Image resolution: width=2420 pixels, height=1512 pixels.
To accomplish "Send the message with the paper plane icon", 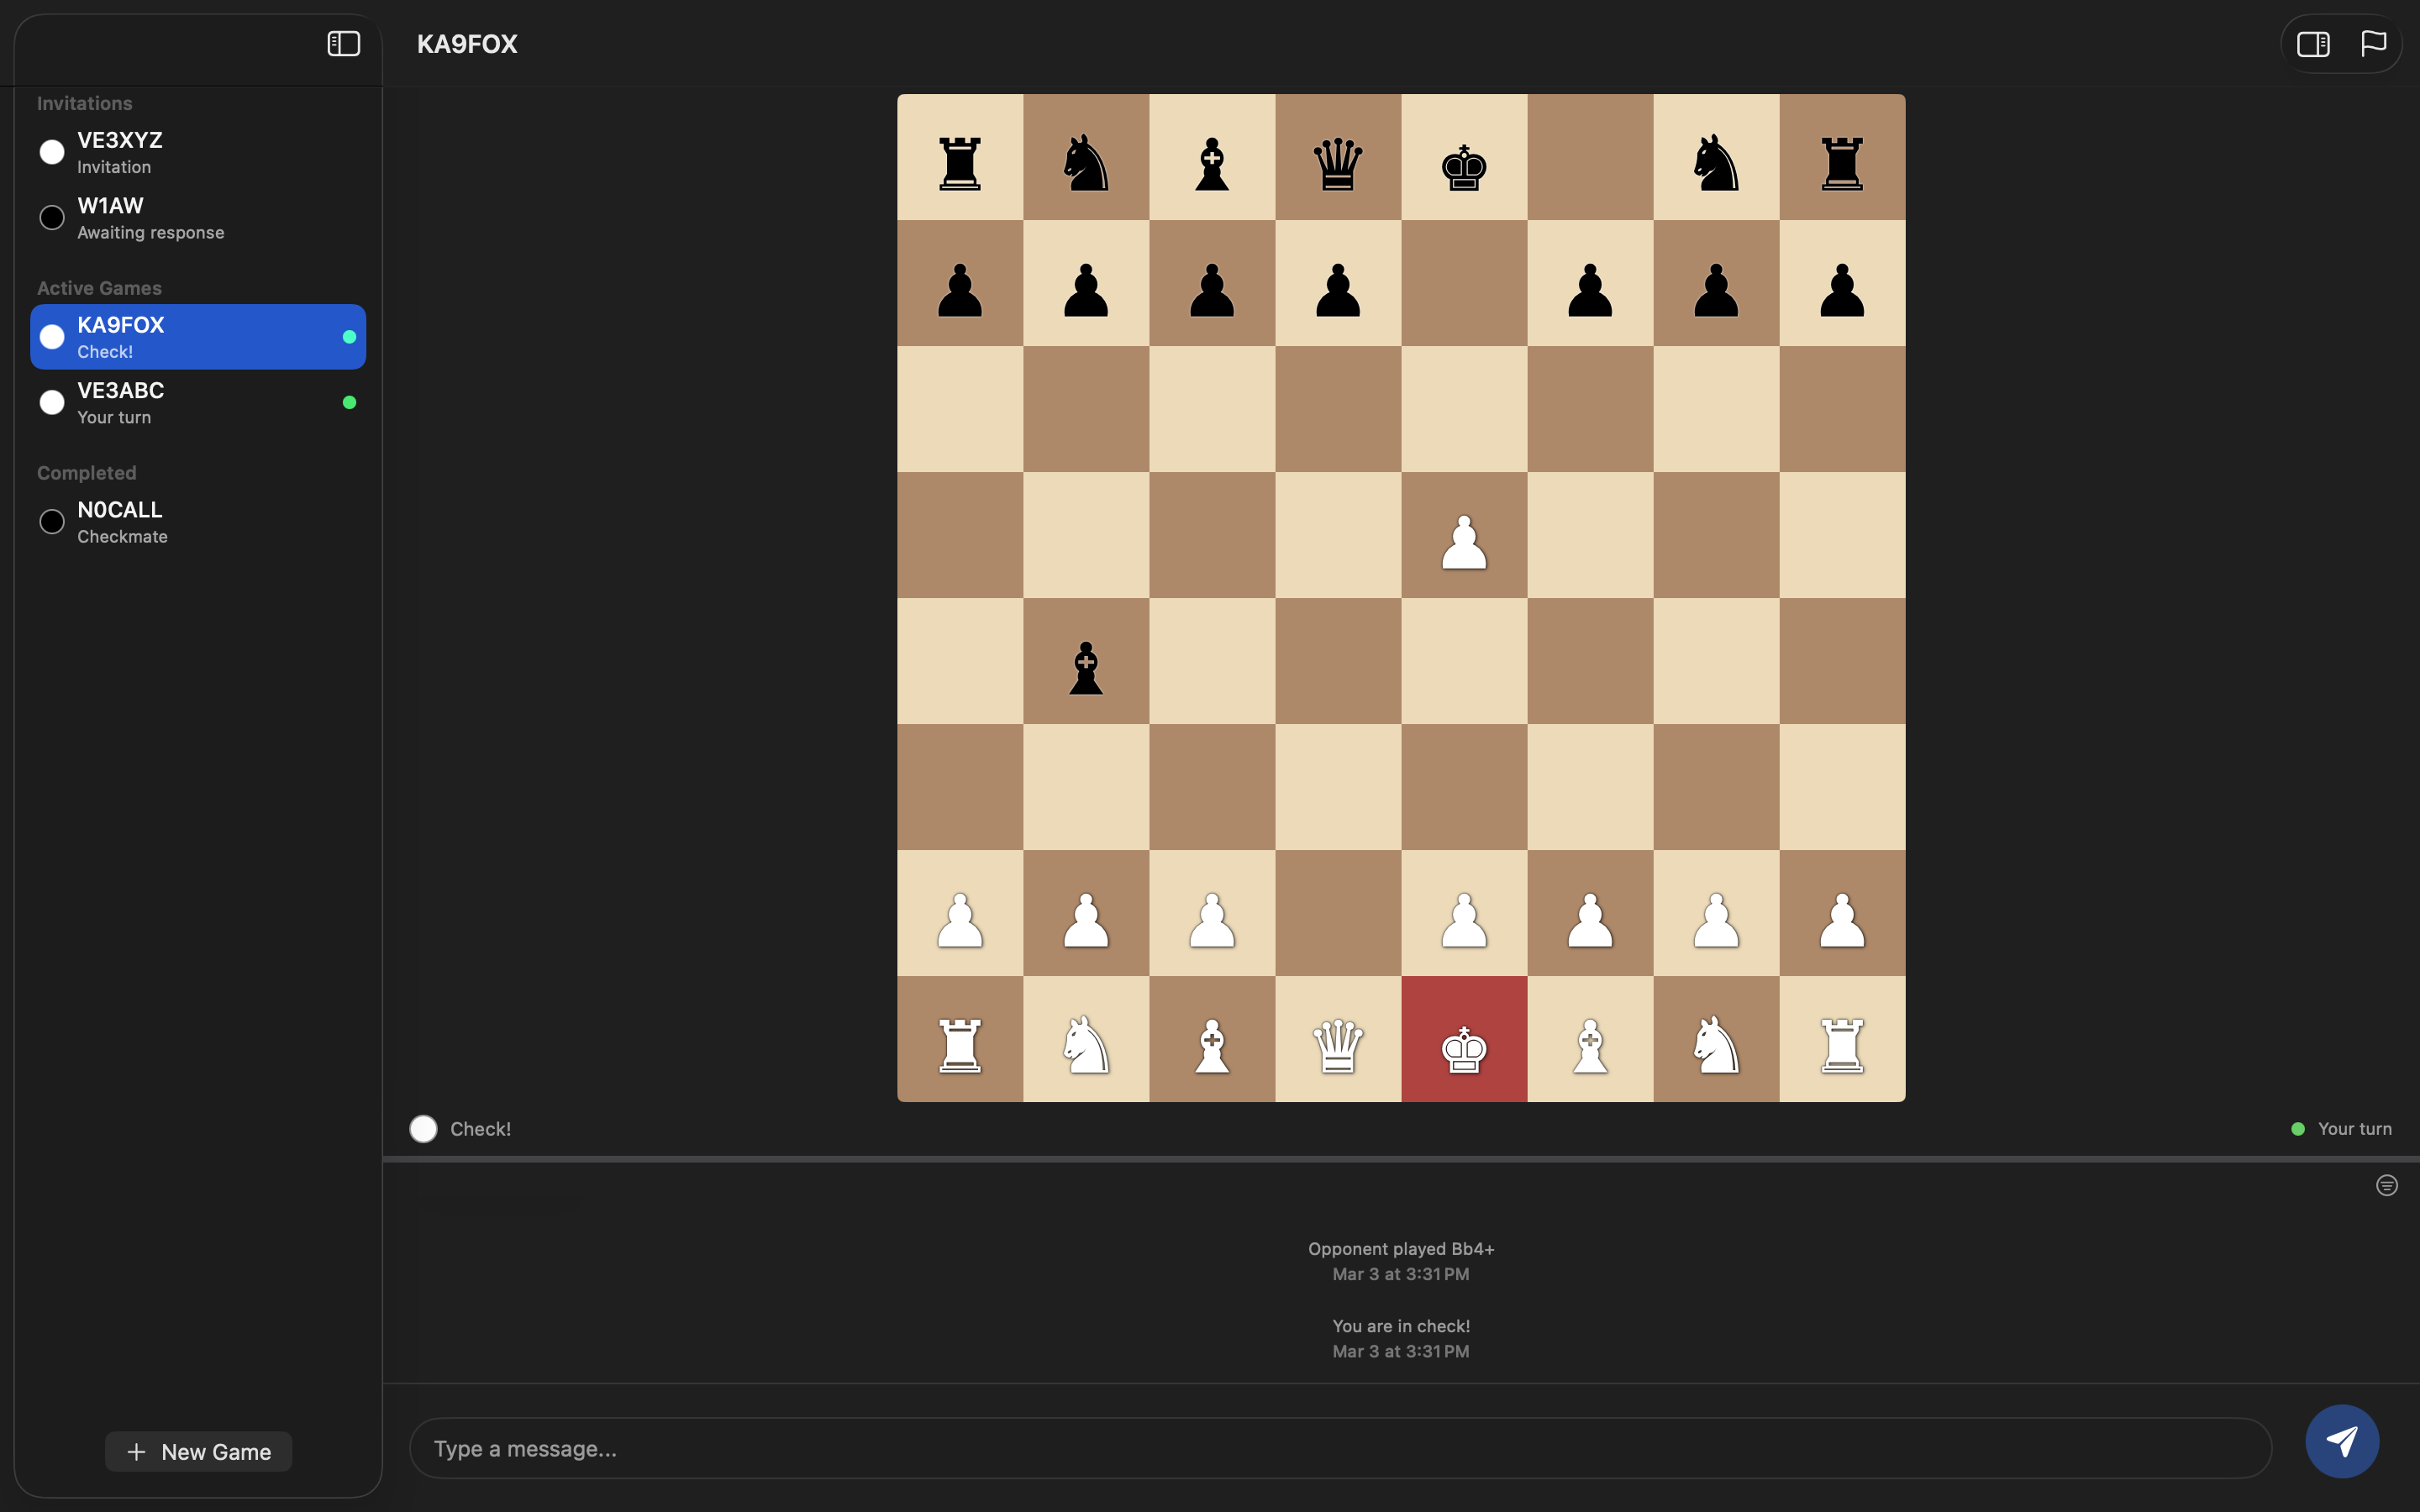I will click(x=2343, y=1441).
